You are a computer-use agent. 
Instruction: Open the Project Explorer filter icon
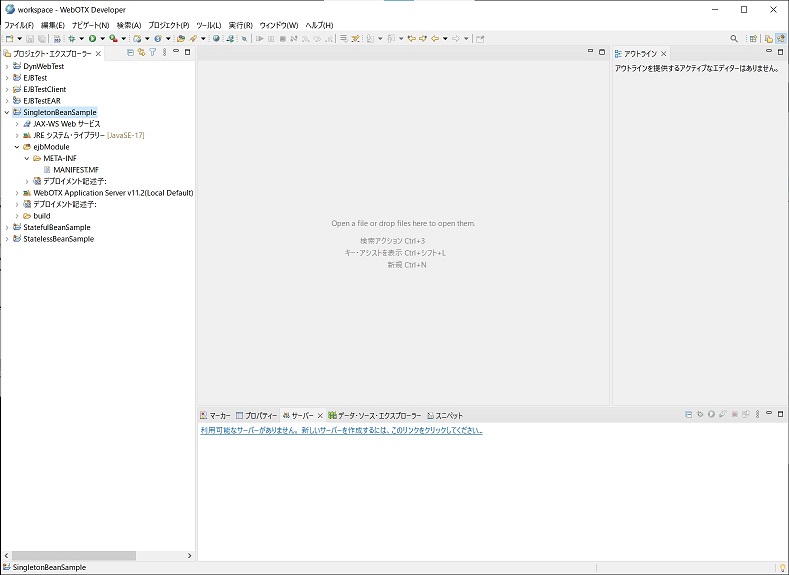pyautogui.click(x=152, y=52)
